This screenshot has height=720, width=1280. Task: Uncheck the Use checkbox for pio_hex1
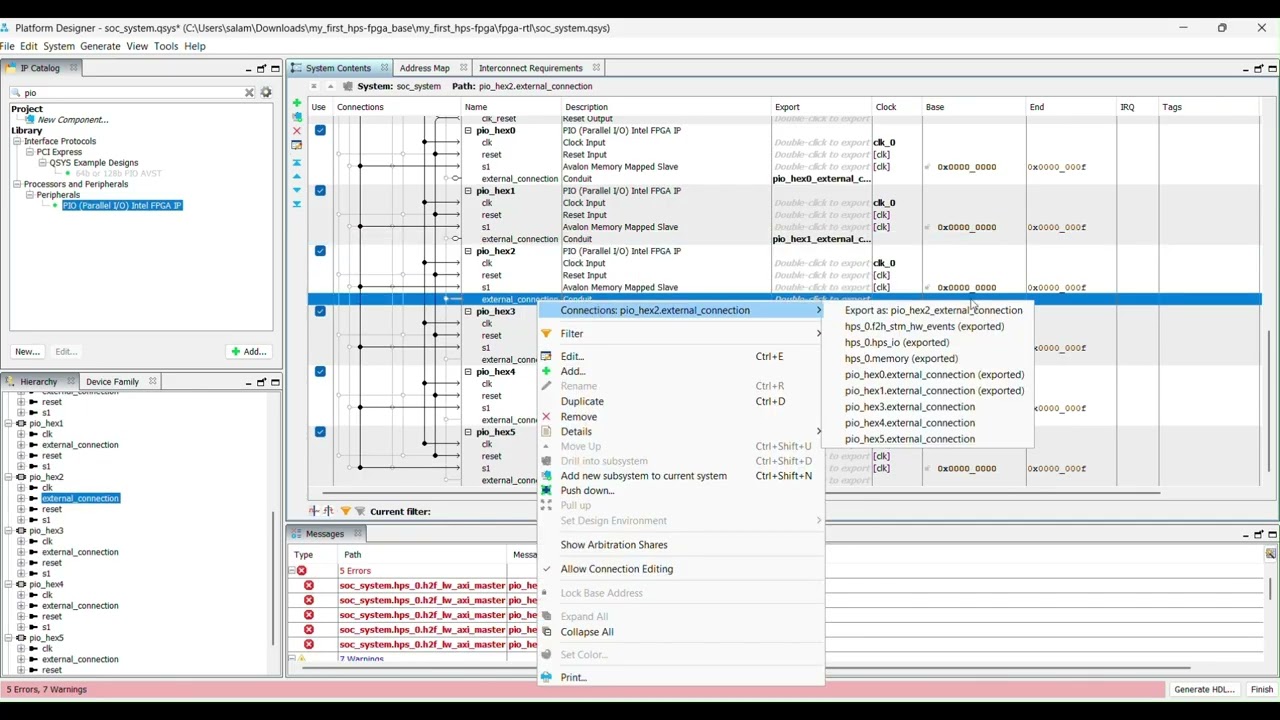(320, 190)
